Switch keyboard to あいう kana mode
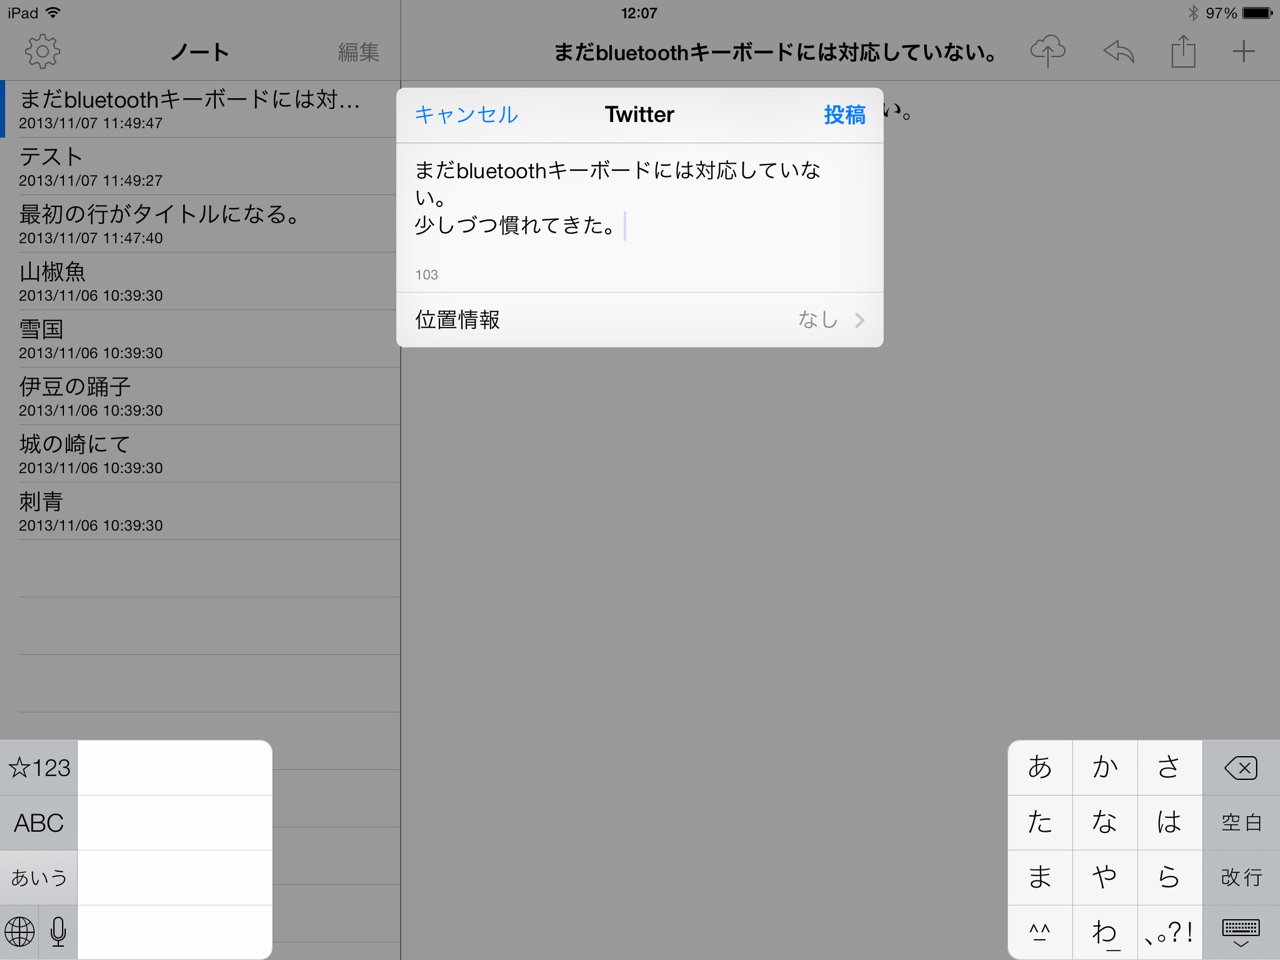 (x=39, y=878)
